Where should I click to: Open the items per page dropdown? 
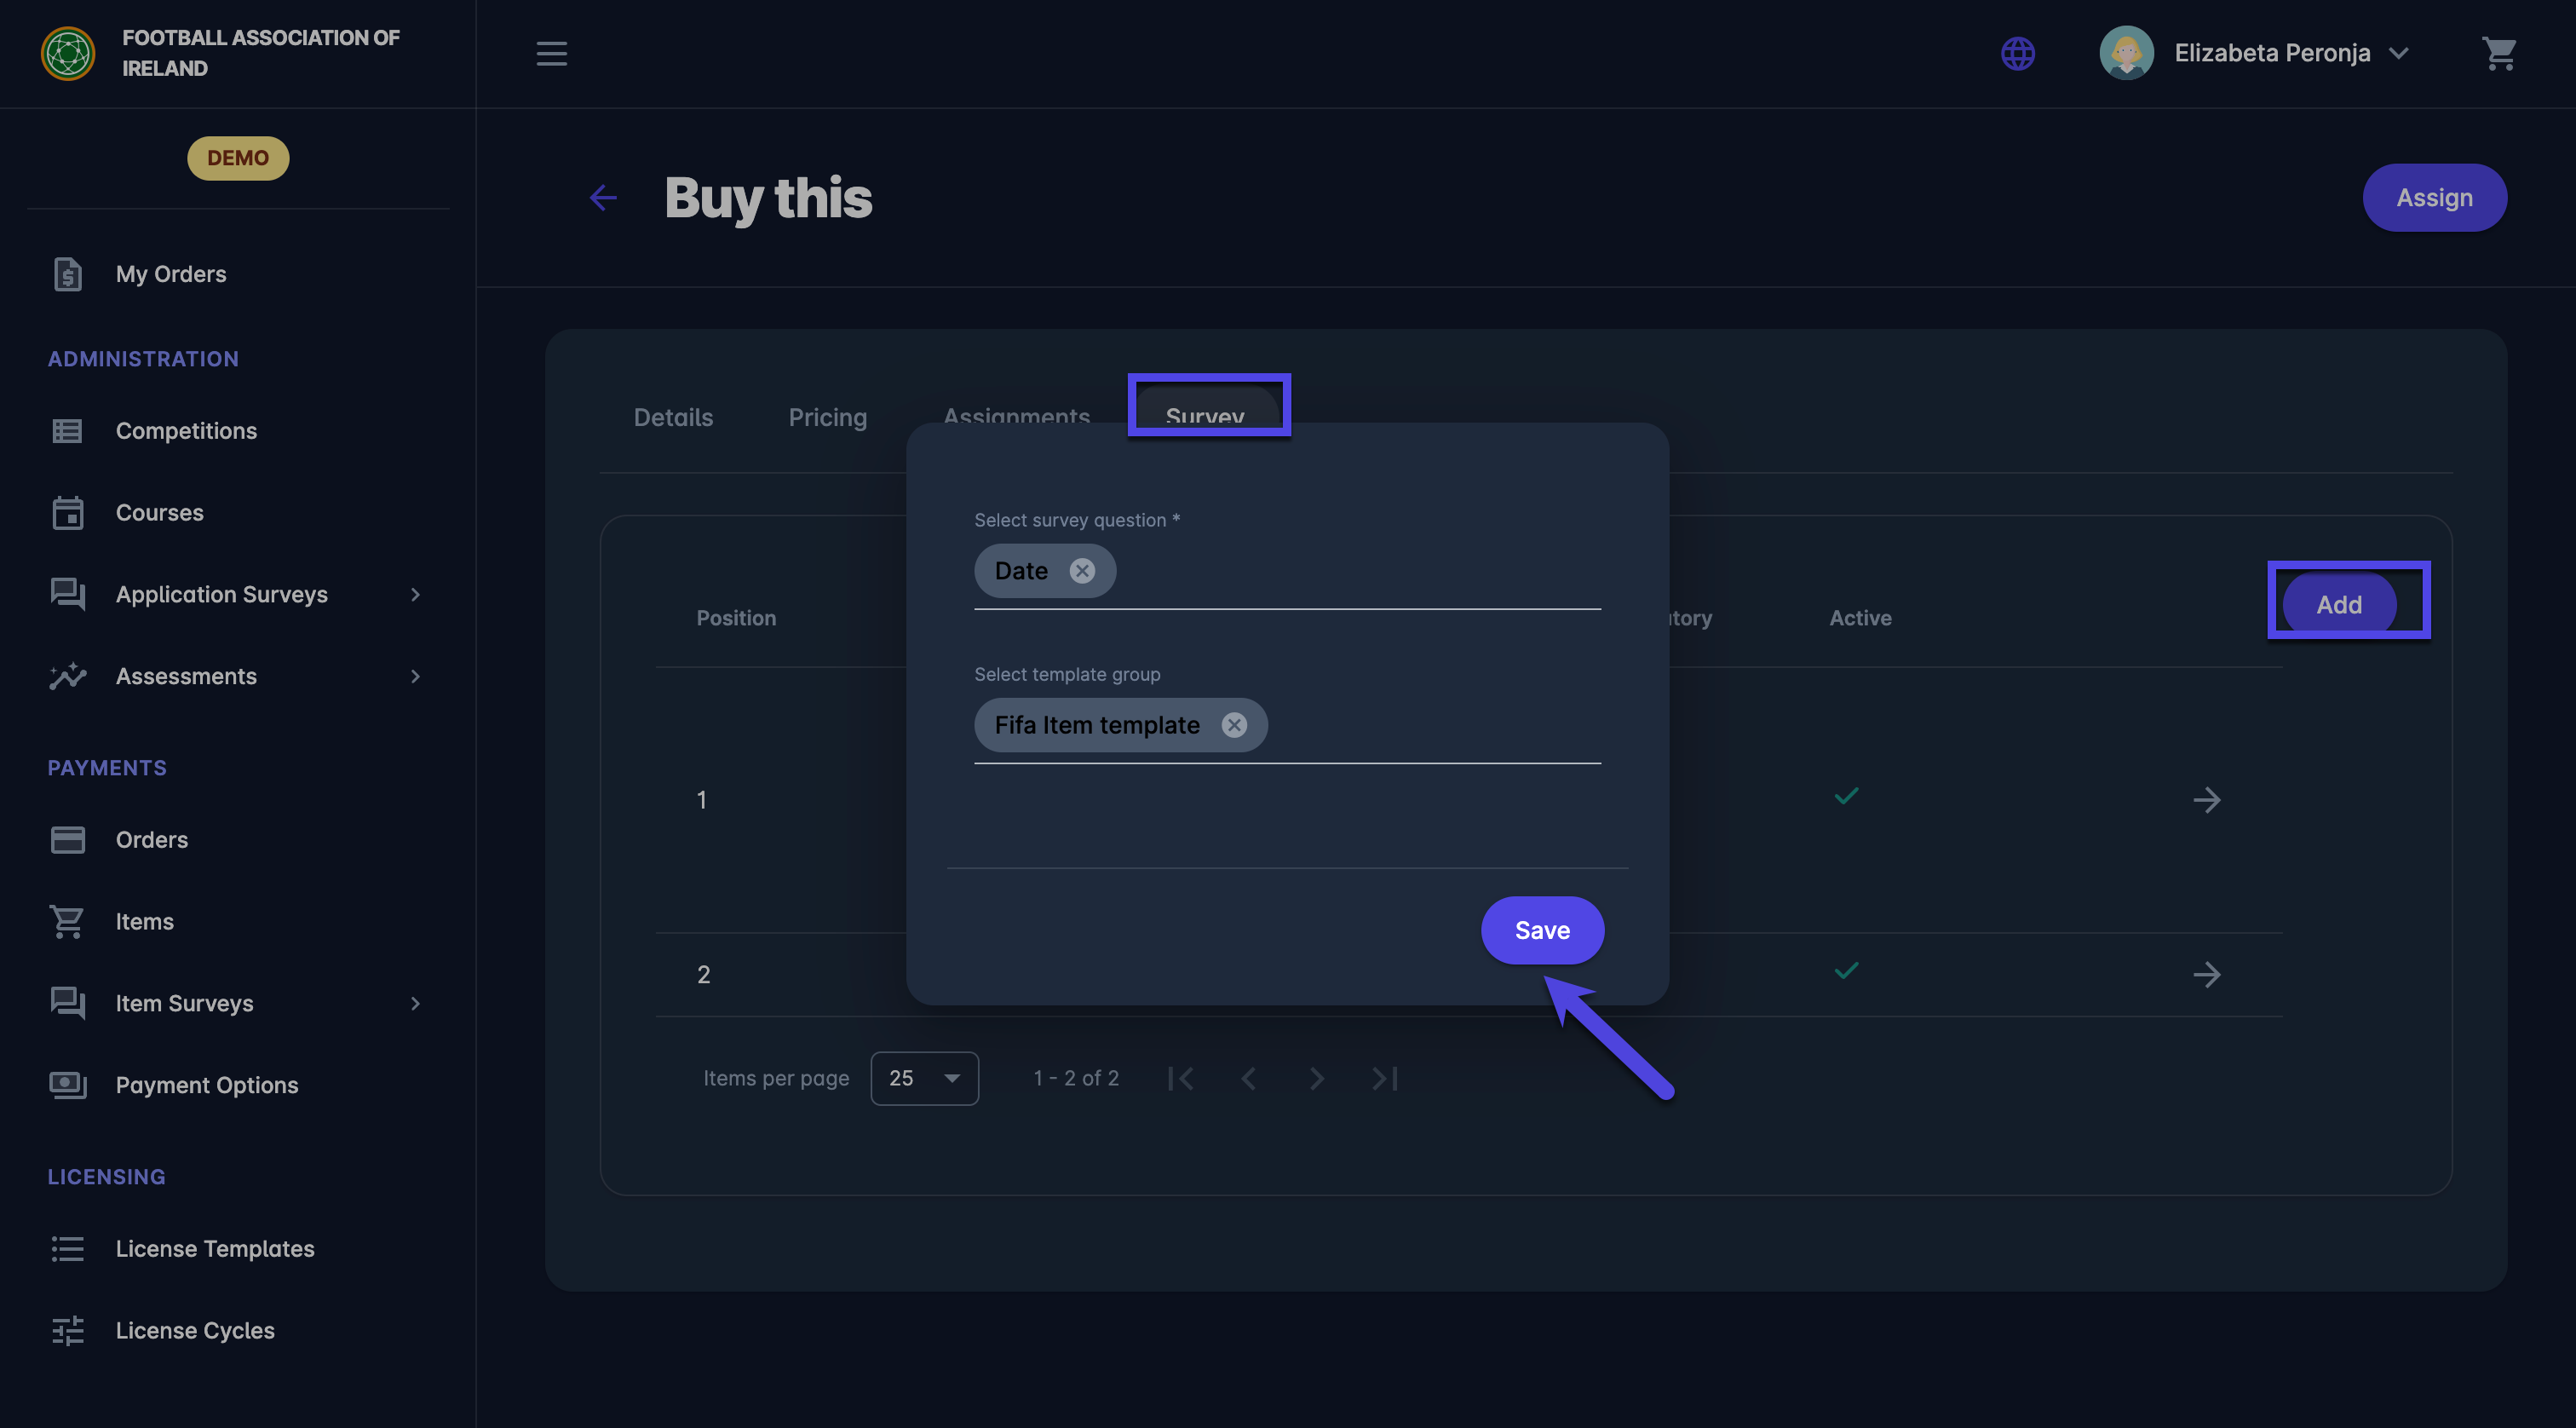tap(924, 1078)
